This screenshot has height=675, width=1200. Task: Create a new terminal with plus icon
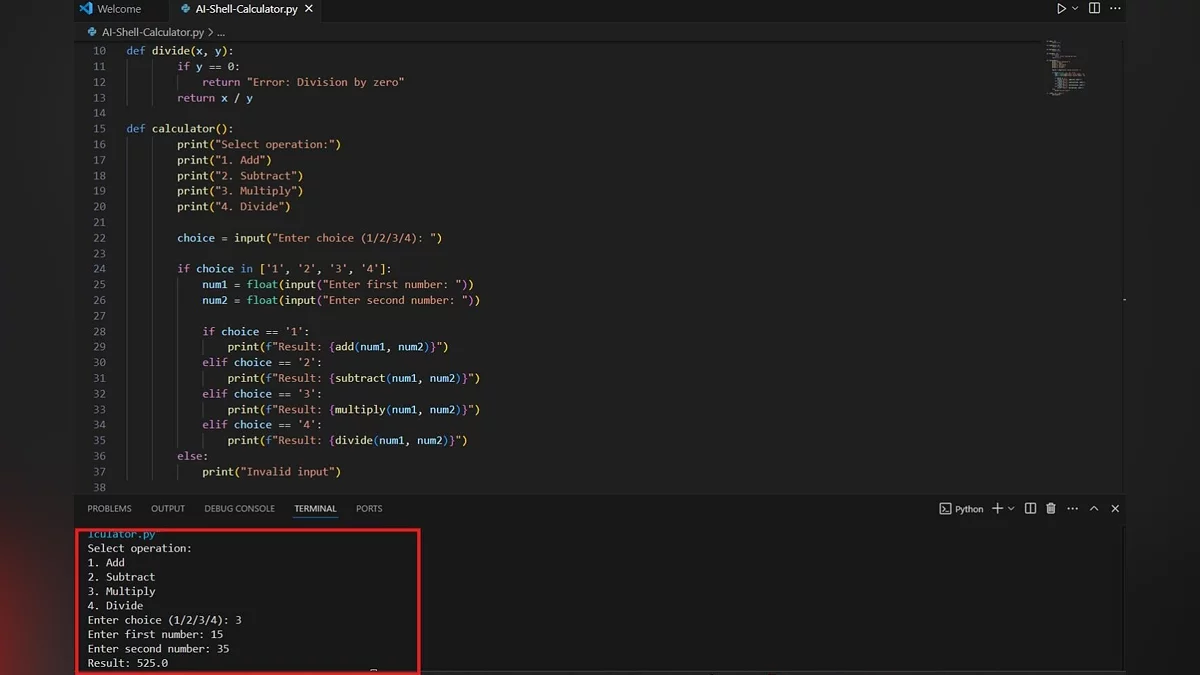[996, 509]
